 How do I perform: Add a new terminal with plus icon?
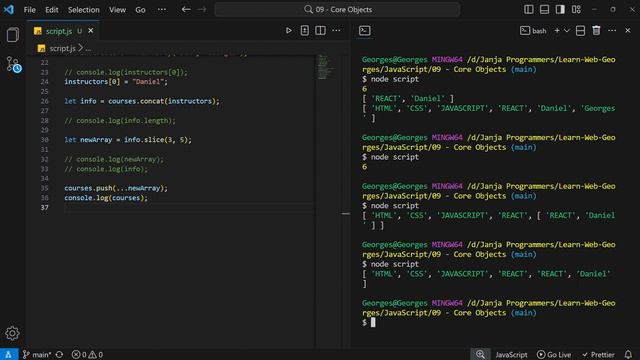[557, 31]
